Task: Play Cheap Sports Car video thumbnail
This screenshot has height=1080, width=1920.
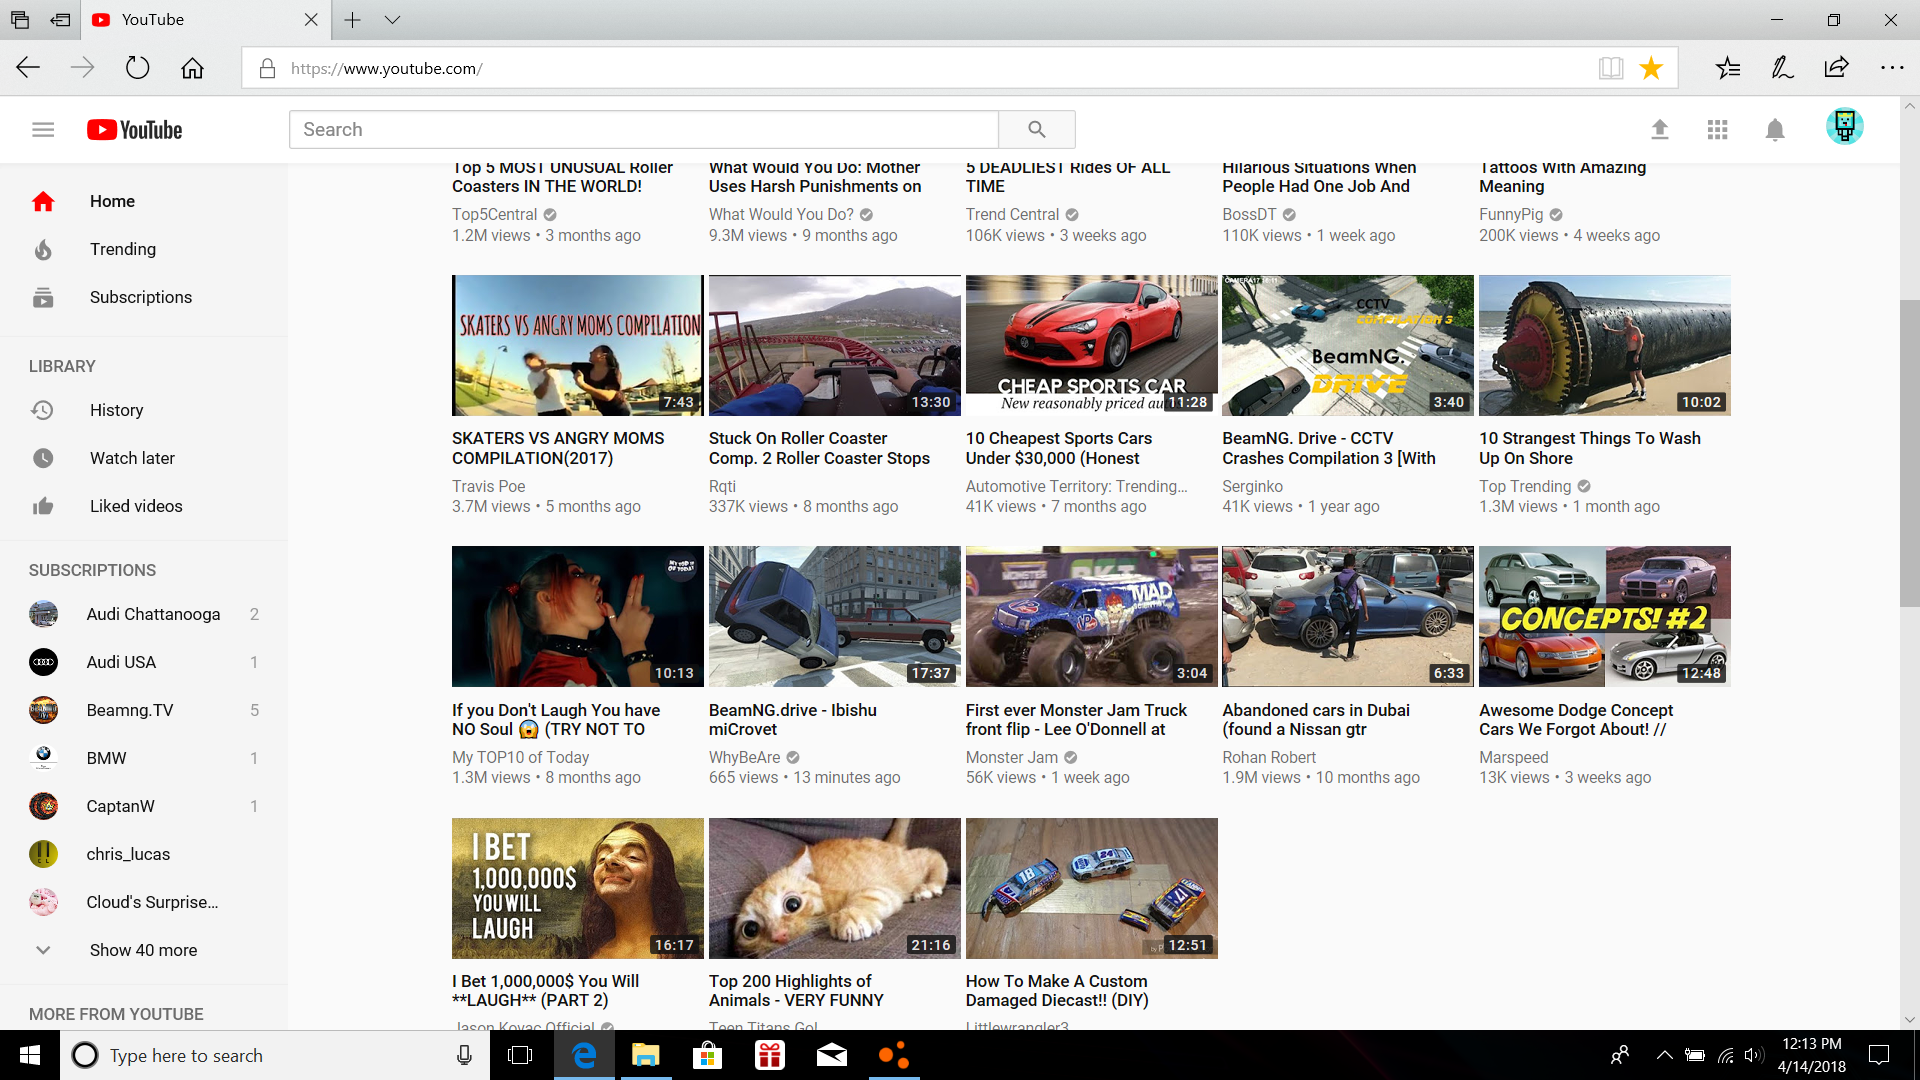Action: [x=1091, y=346]
